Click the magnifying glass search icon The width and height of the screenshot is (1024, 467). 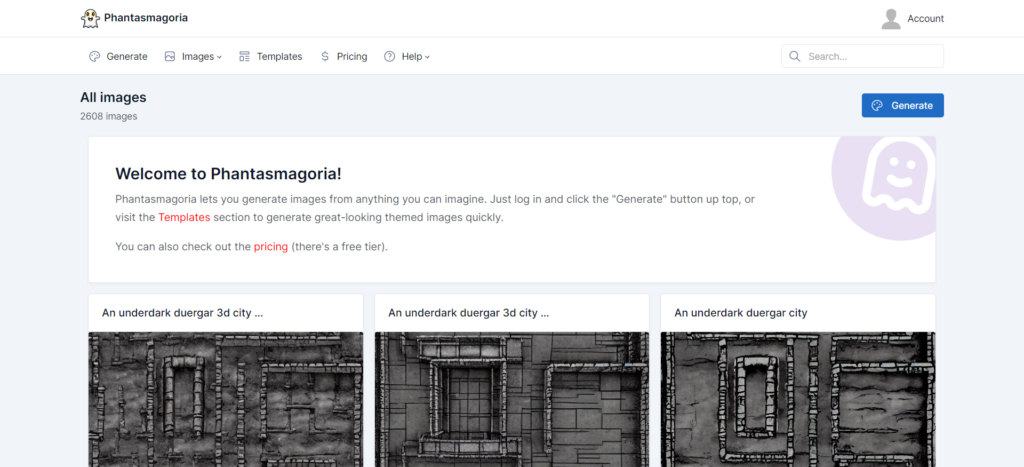point(795,57)
